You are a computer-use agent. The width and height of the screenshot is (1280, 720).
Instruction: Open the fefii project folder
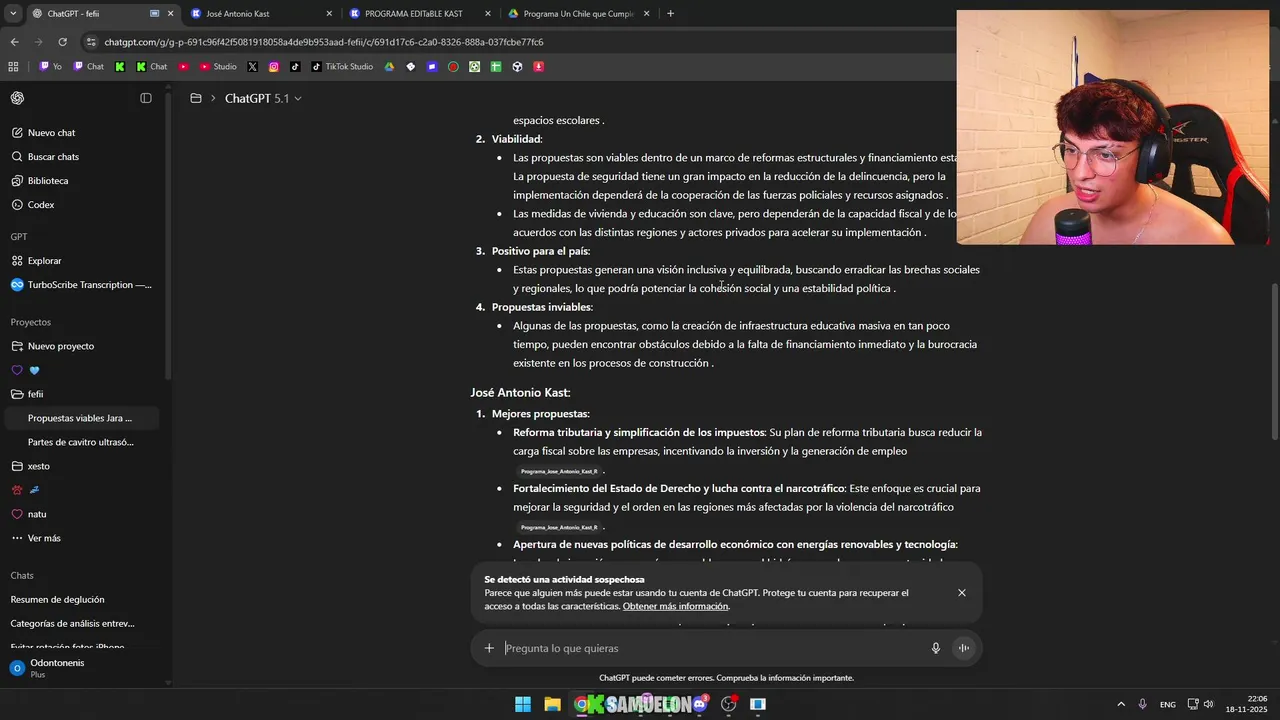click(x=82, y=394)
